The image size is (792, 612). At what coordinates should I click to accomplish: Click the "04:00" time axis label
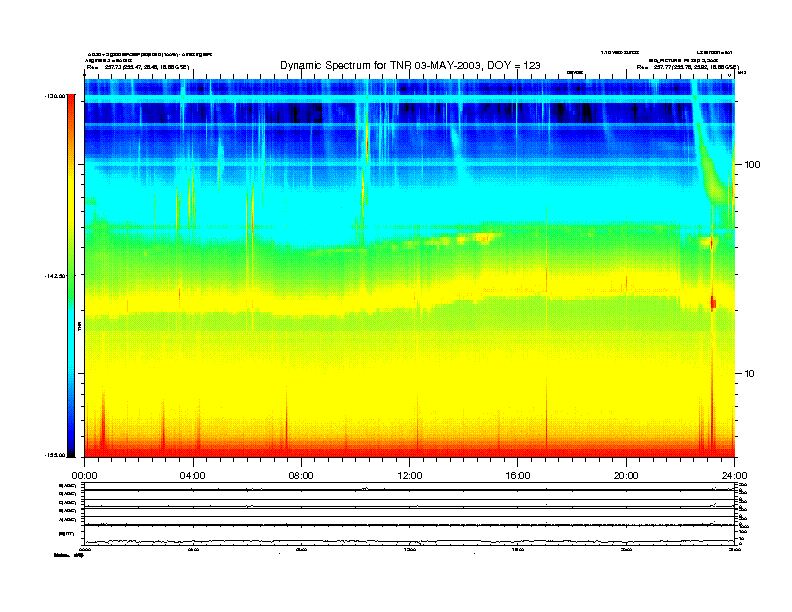pyautogui.click(x=193, y=476)
